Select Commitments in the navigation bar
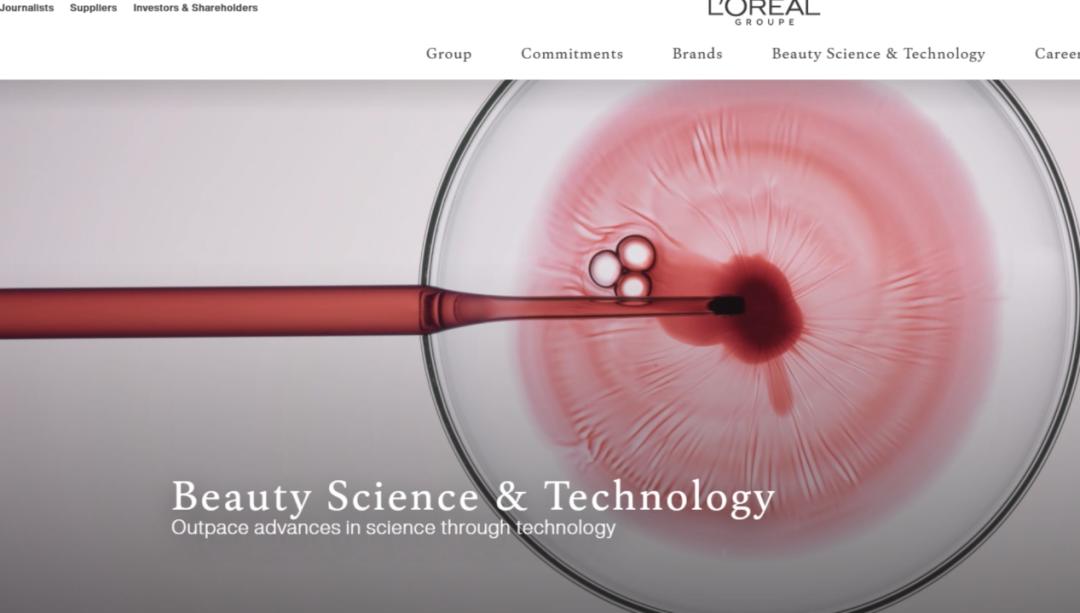 (x=572, y=54)
